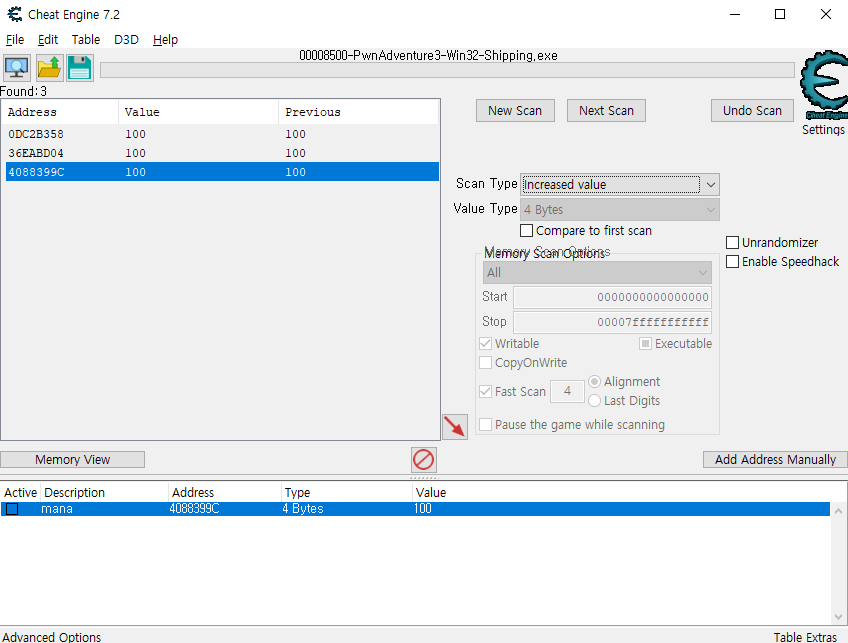Click Add Address Manually
Image resolution: width=848 pixels, height=643 pixels.
[775, 460]
